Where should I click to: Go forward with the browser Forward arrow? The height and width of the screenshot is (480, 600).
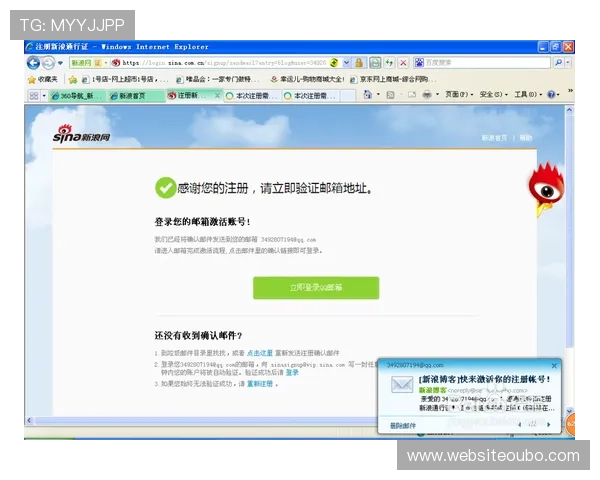49,63
